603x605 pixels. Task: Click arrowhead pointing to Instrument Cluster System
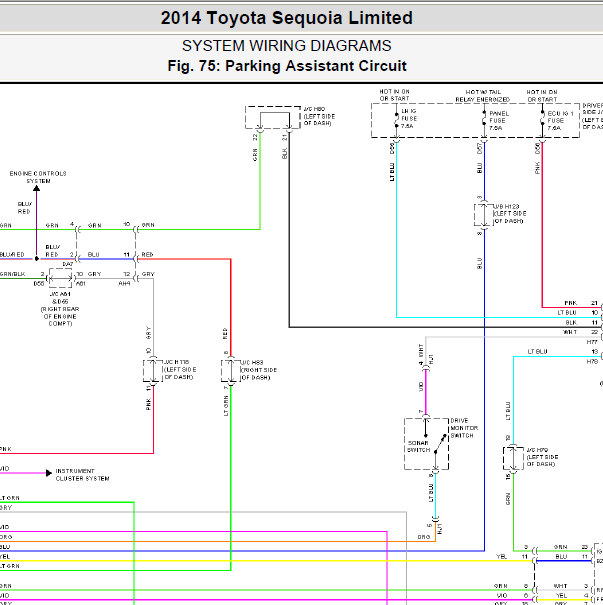tap(49, 473)
